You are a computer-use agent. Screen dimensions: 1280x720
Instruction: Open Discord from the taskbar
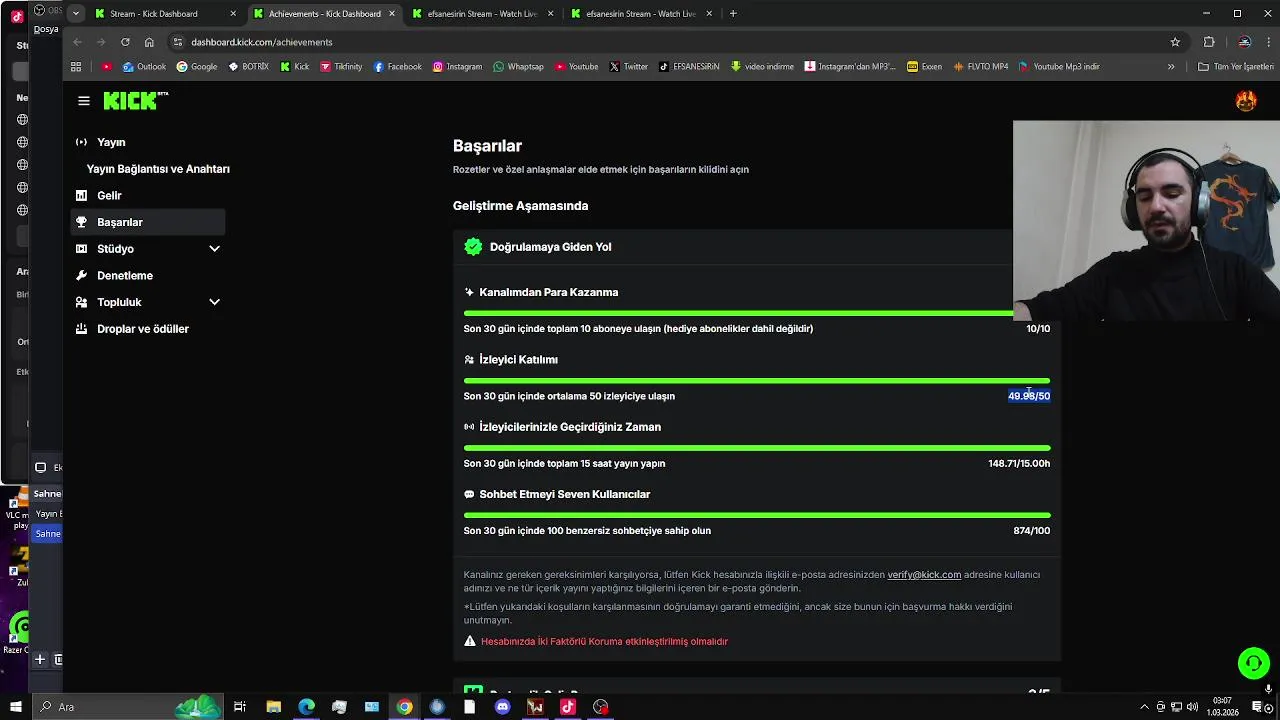(502, 707)
